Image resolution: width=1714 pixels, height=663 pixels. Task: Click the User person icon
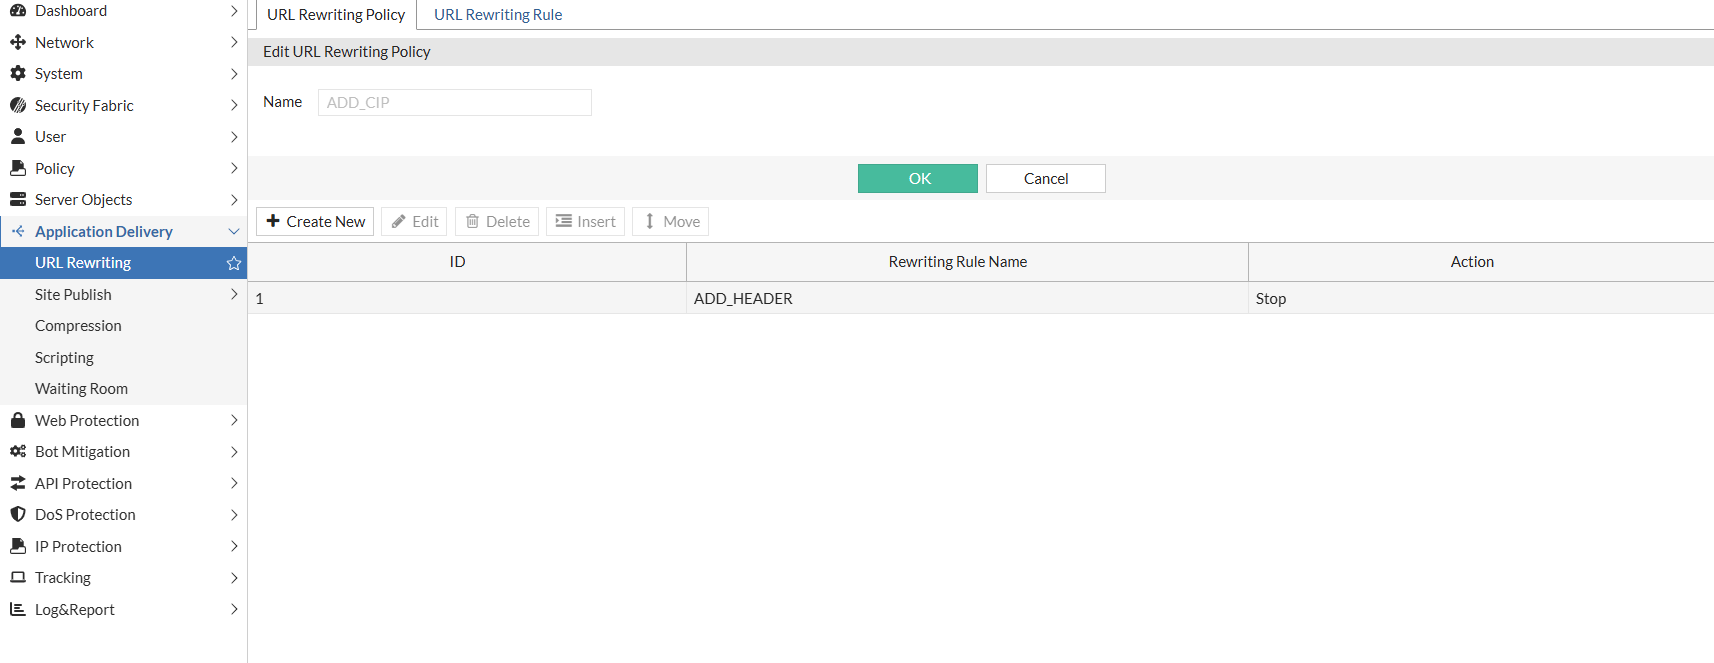[x=18, y=136]
